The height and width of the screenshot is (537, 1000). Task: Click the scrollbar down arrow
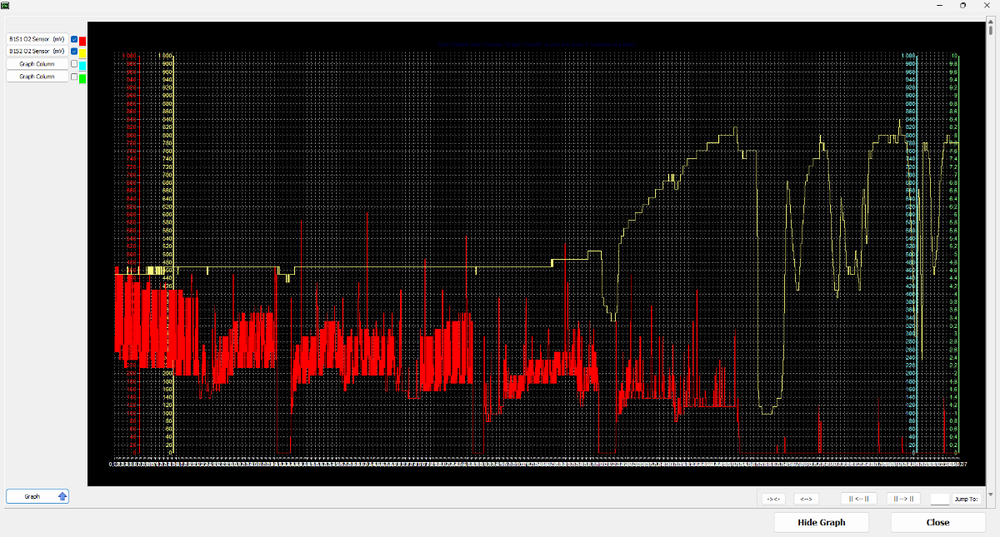tap(990, 494)
